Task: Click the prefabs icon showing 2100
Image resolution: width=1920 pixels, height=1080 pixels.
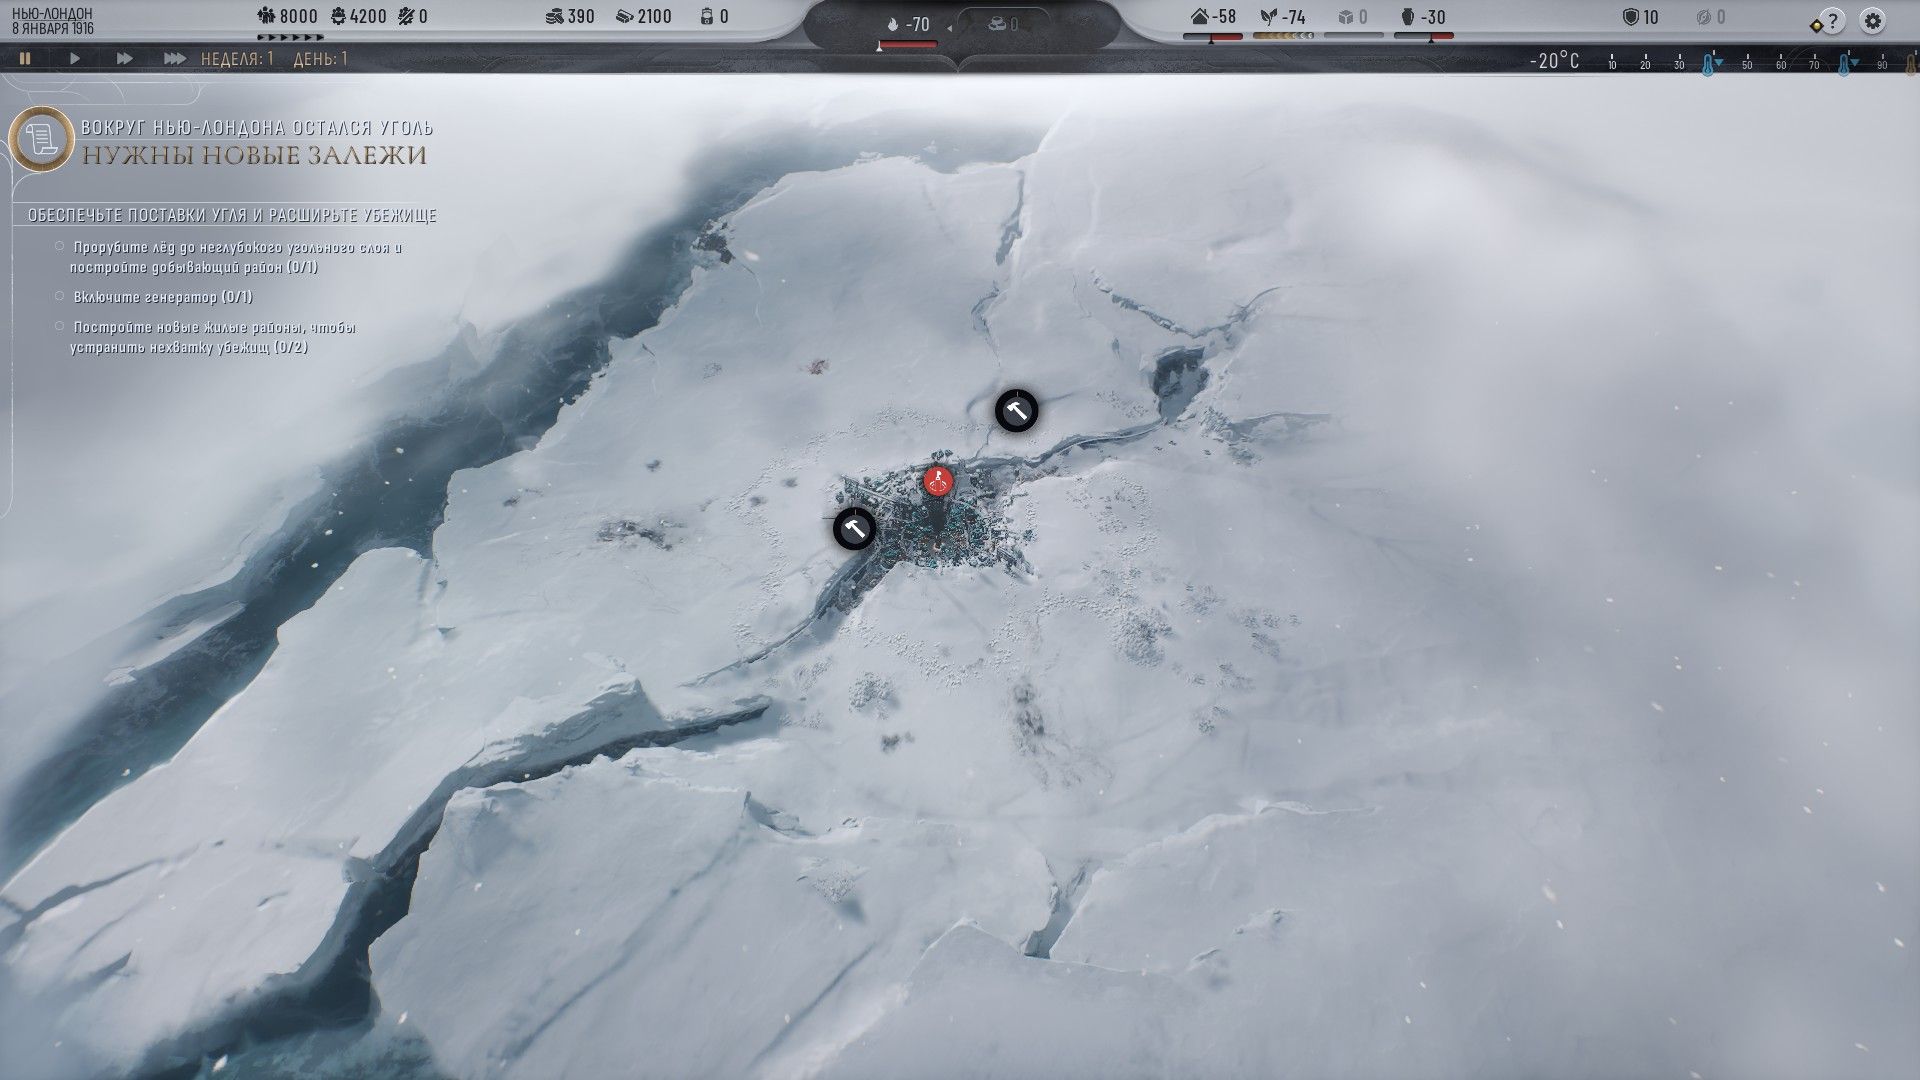Action: 625,17
